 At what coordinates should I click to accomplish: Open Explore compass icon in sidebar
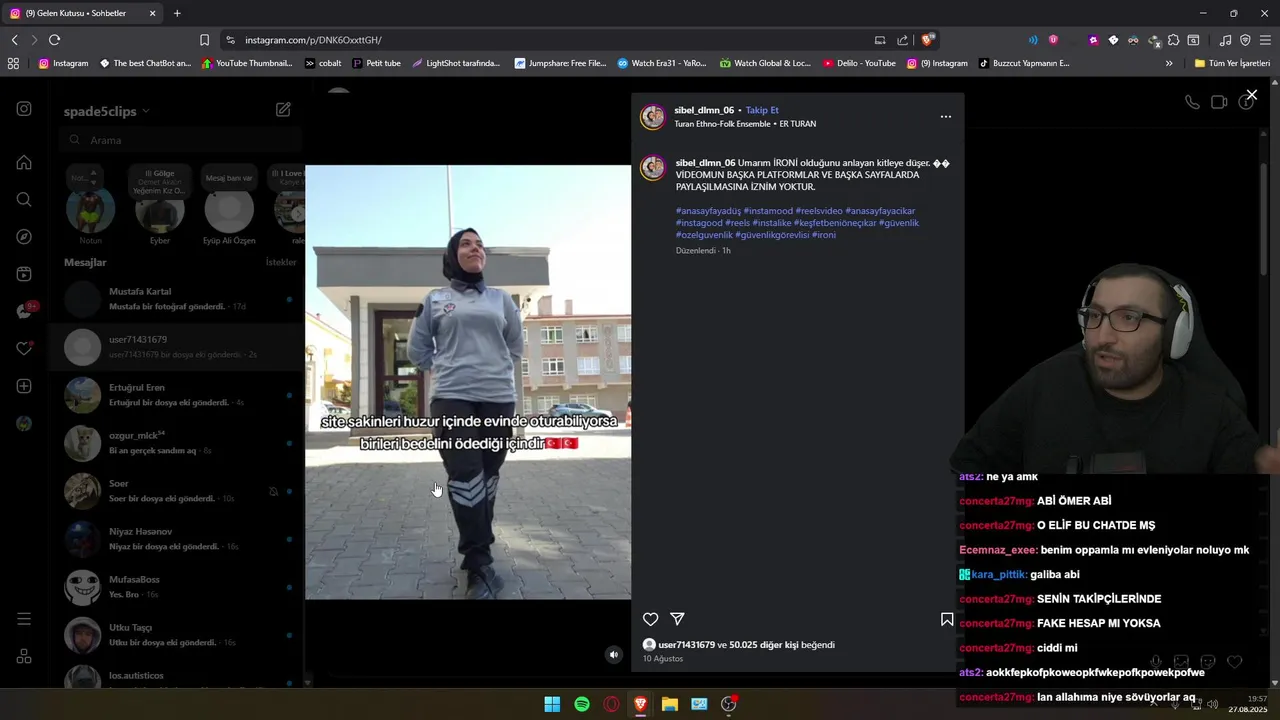[x=24, y=237]
